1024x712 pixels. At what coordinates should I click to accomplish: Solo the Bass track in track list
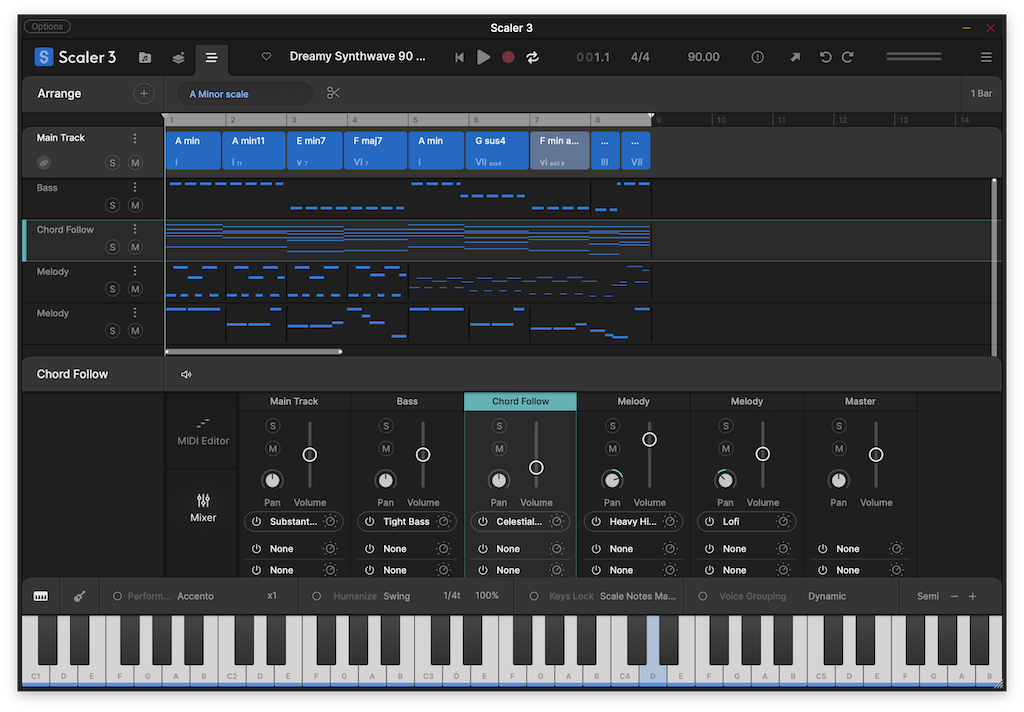click(112, 205)
